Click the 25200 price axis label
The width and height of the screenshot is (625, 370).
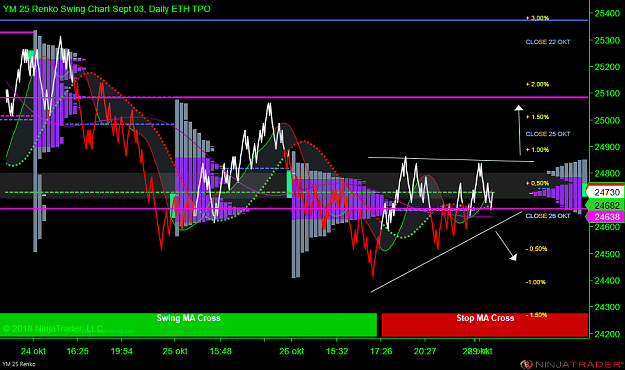(x=607, y=67)
